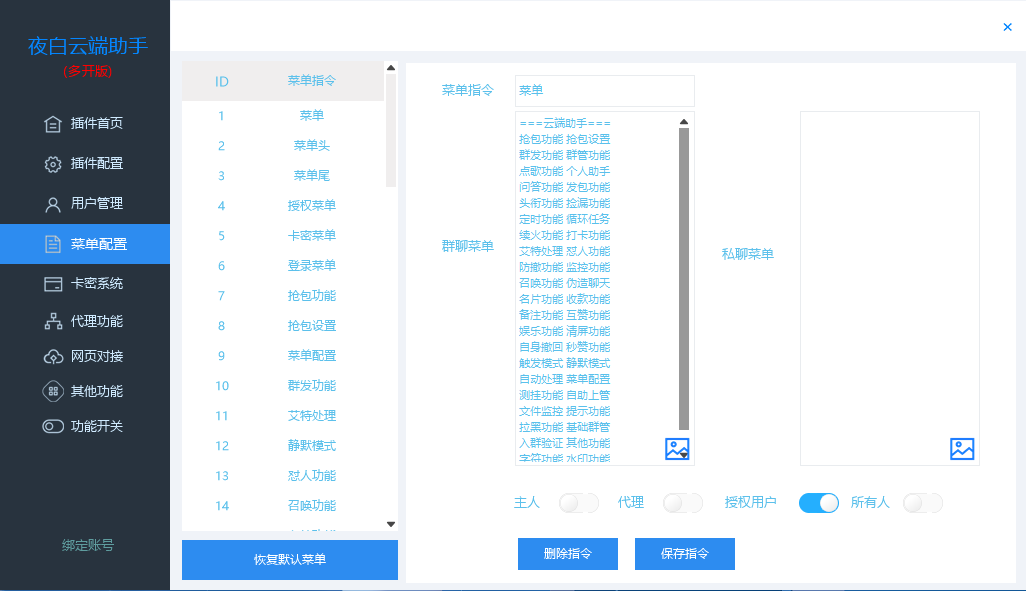Click the image icon under 私聊菜单 box
Viewport: 1026px width, 591px height.
[x=961, y=450]
